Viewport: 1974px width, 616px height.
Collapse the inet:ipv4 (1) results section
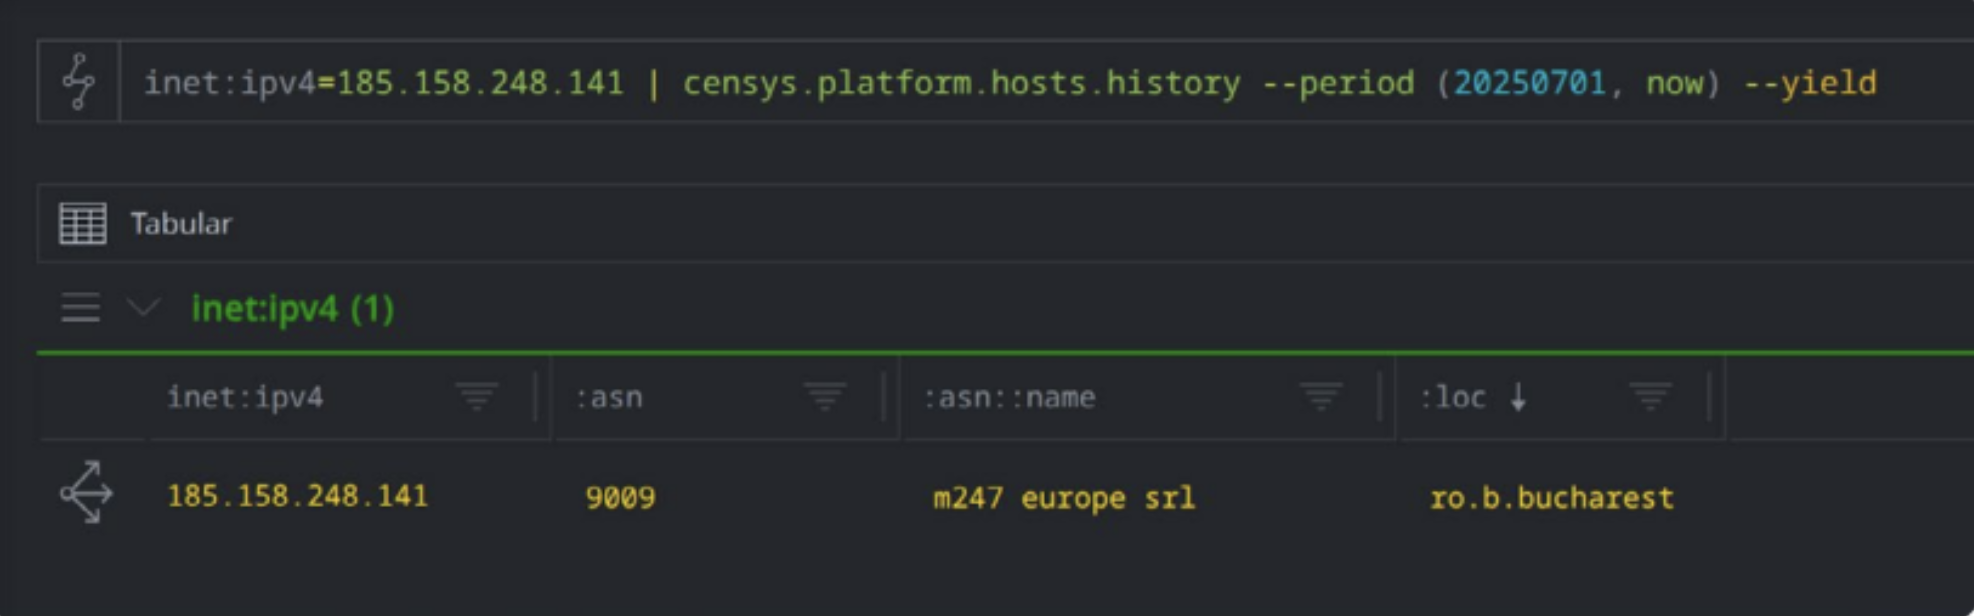[x=144, y=308]
